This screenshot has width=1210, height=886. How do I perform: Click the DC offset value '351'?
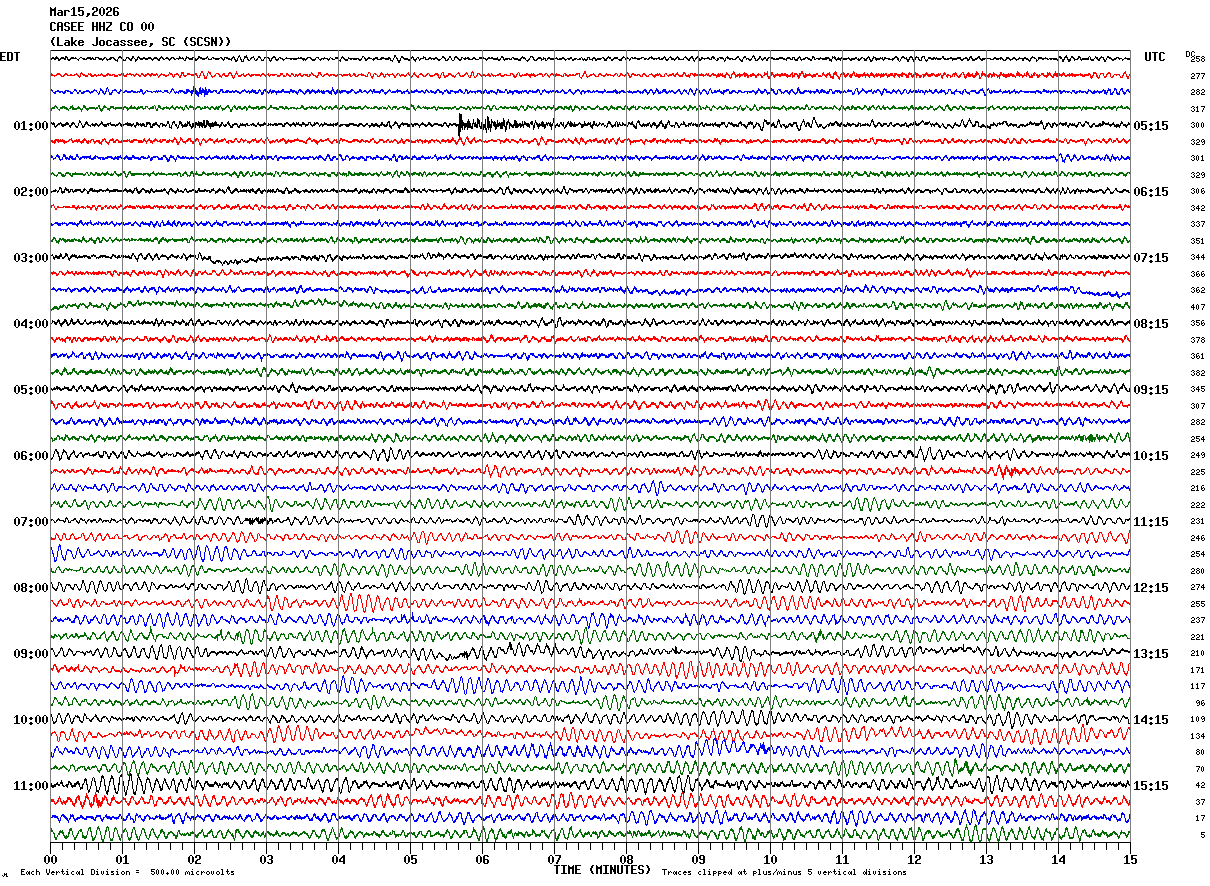(x=1197, y=241)
